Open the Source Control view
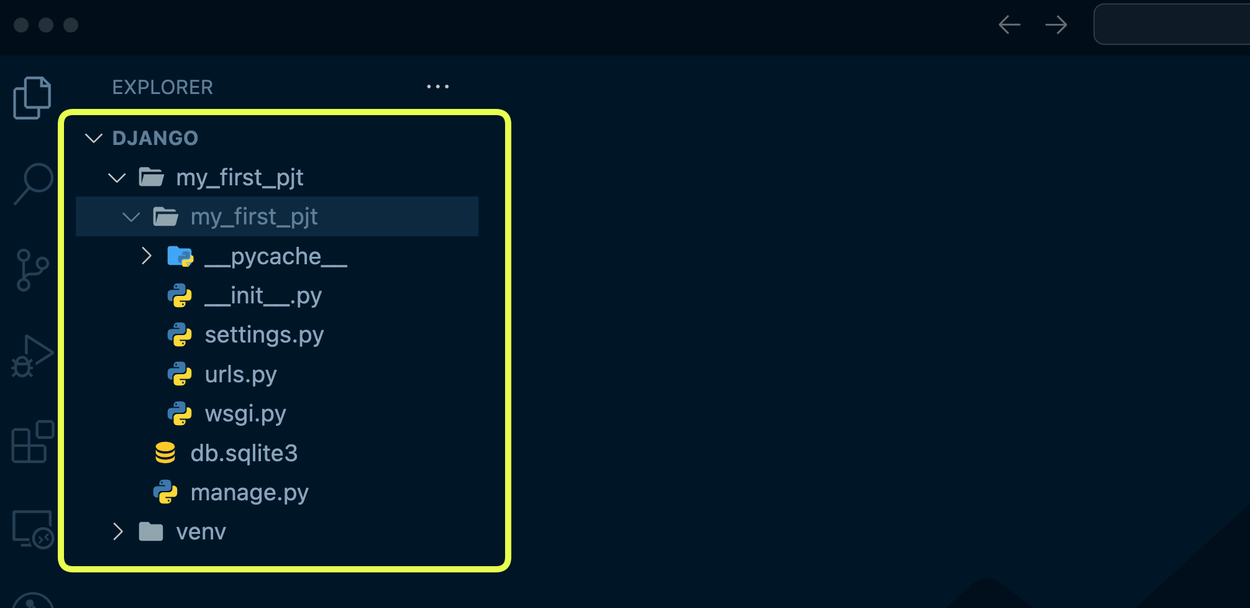Image resolution: width=1250 pixels, height=608 pixels. click(31, 268)
